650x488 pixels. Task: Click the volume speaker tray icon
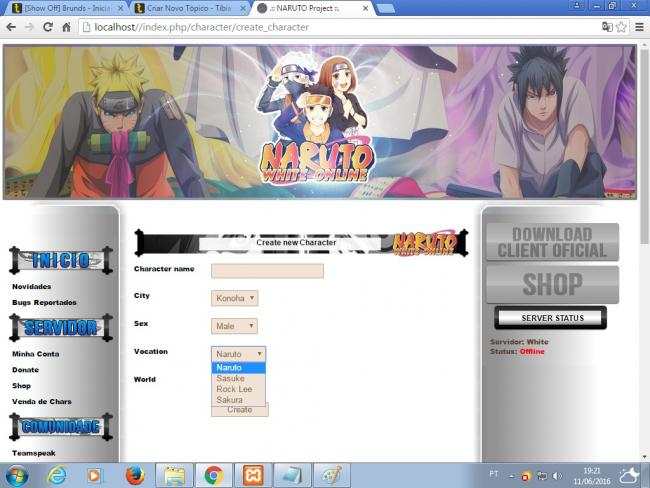click(x=557, y=476)
